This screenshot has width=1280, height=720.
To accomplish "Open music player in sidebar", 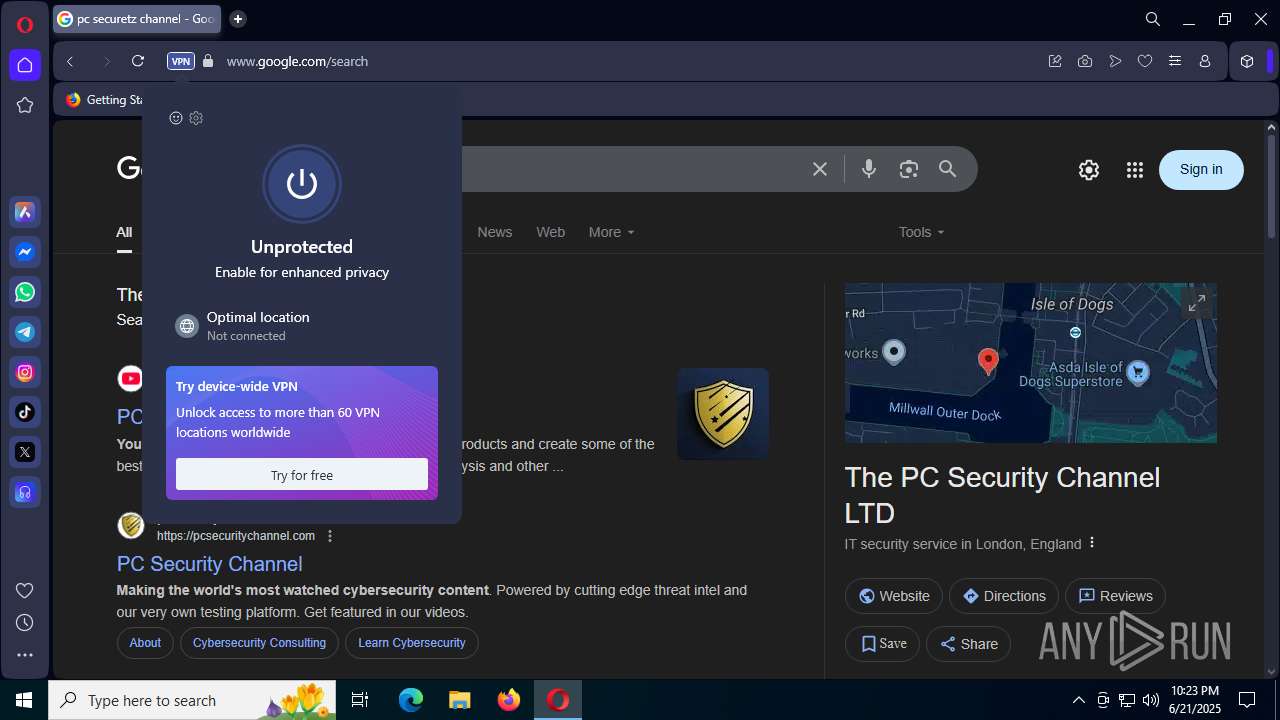I will pos(25,492).
